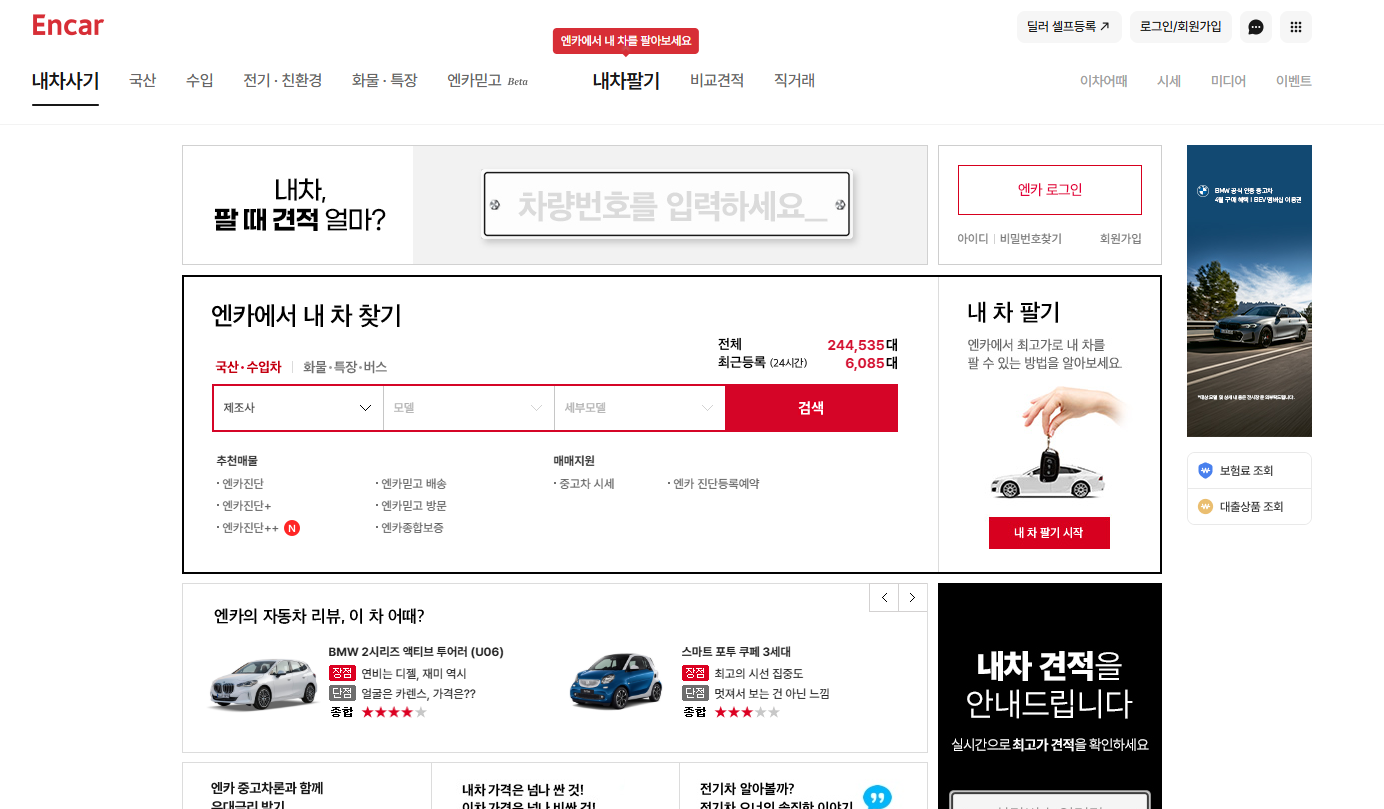
Task: Open 엔카진단 recommended listing link
Action: point(243,484)
